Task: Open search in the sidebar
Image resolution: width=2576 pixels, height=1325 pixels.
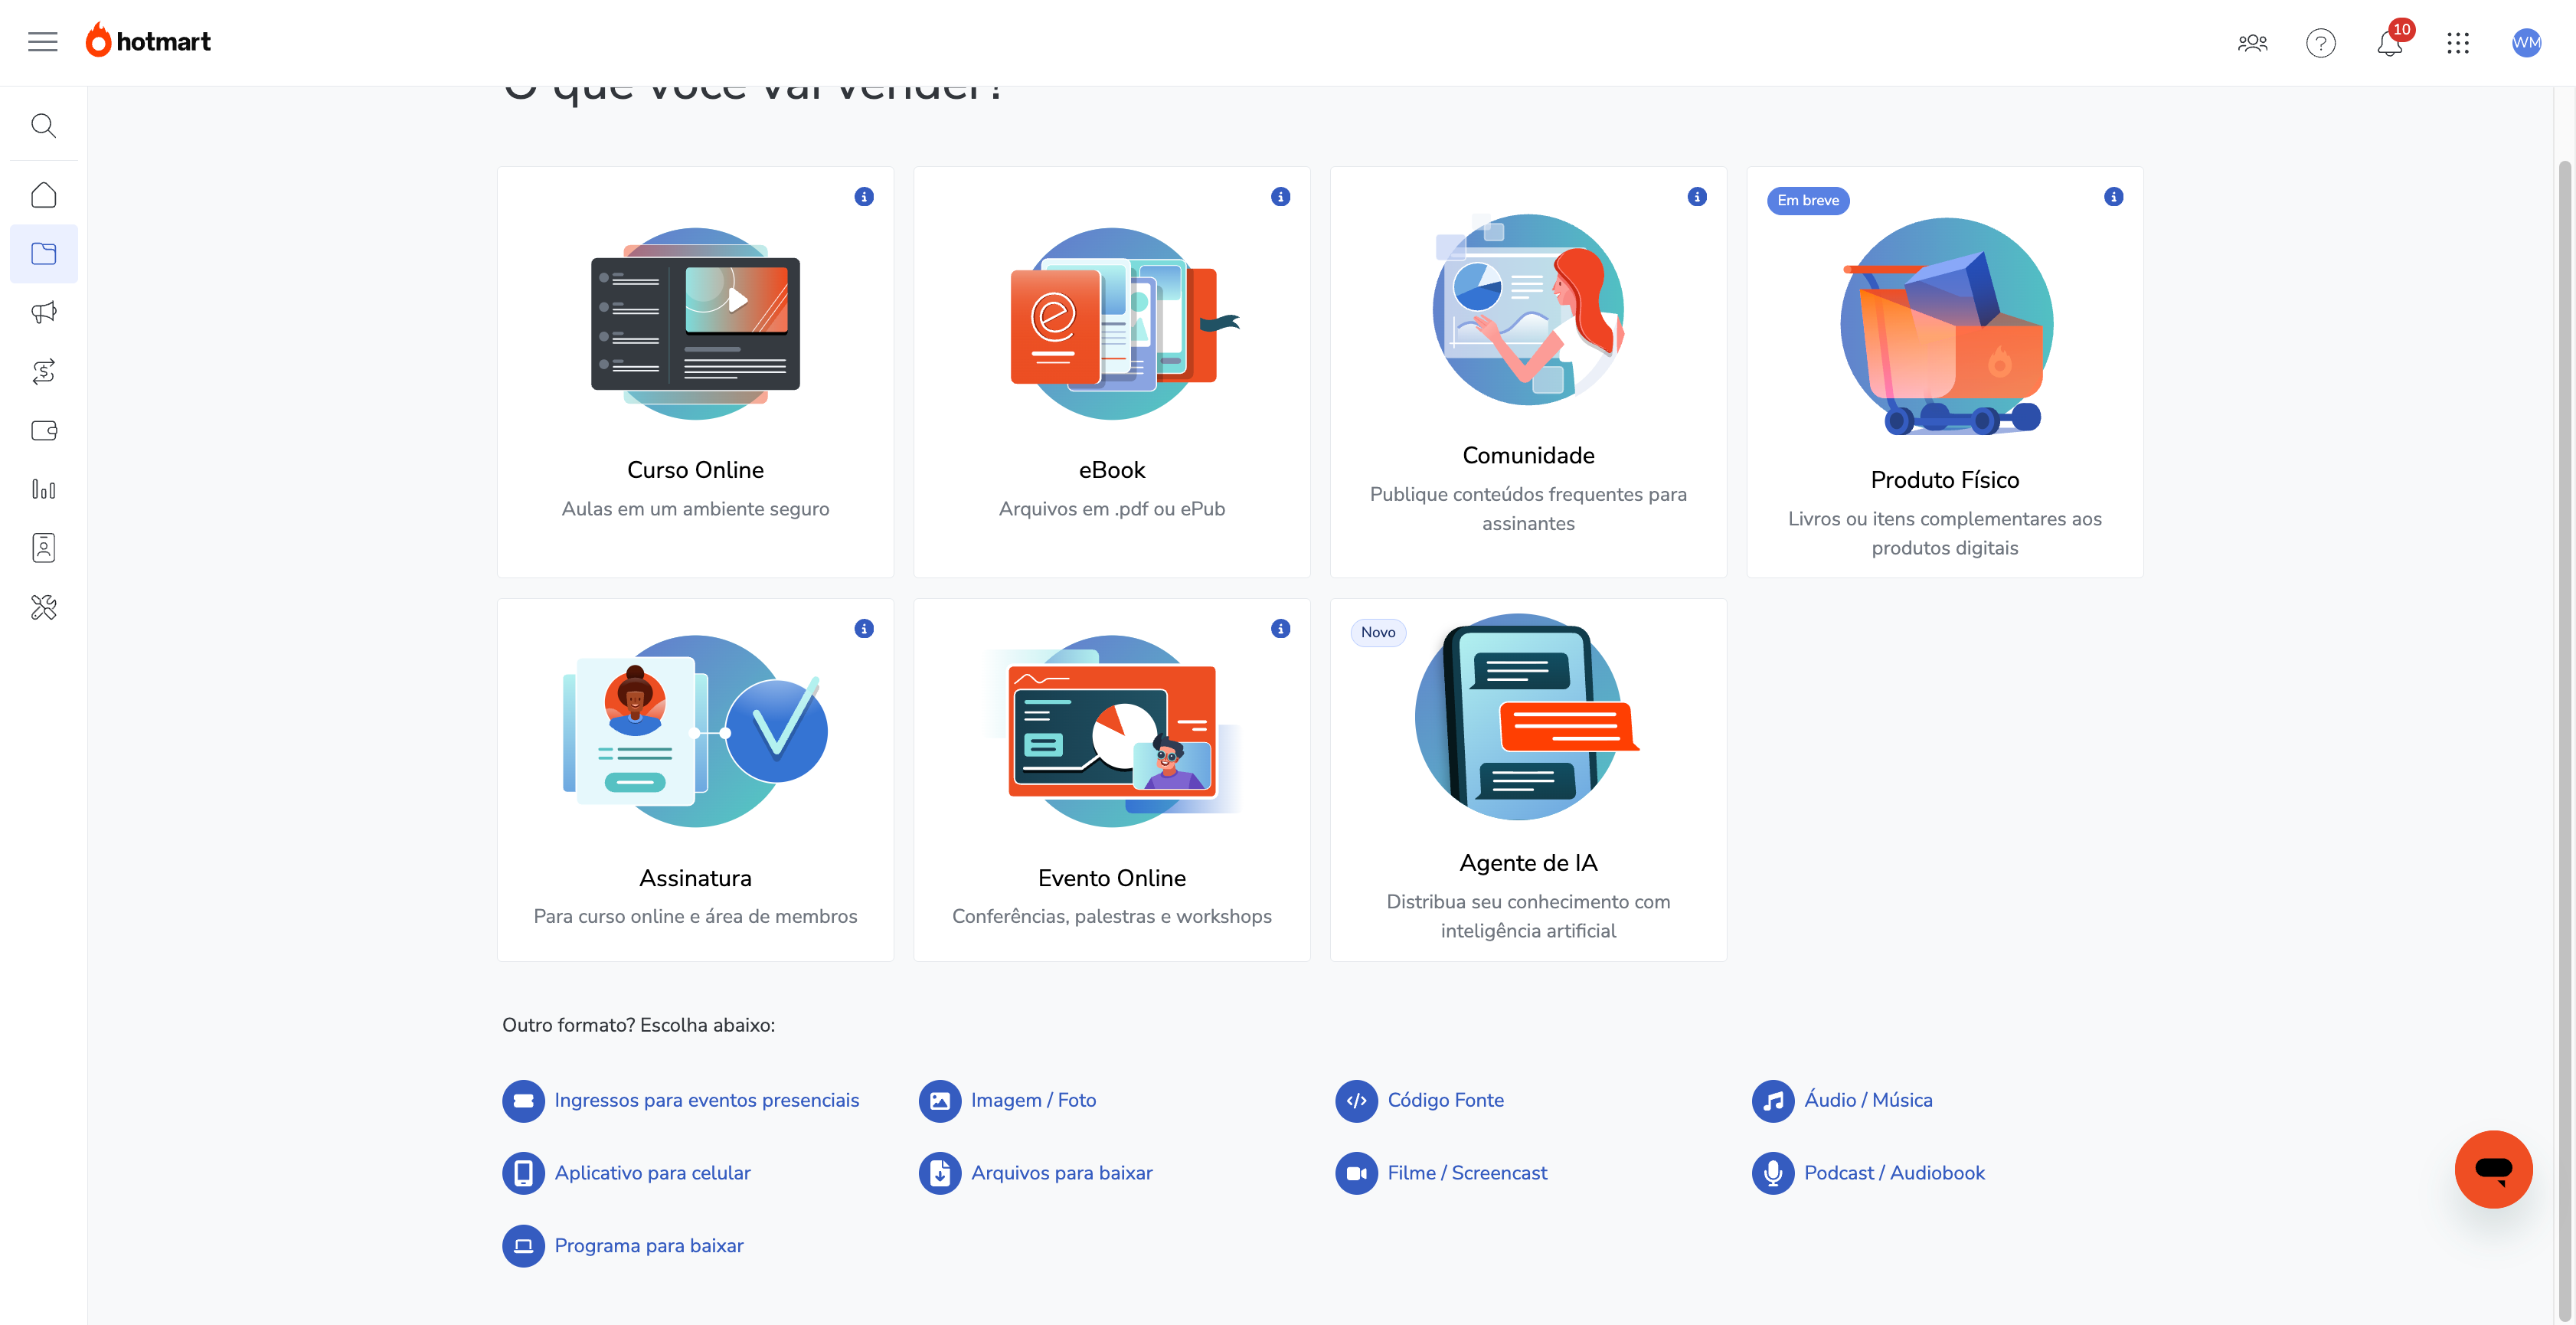Action: click(43, 125)
